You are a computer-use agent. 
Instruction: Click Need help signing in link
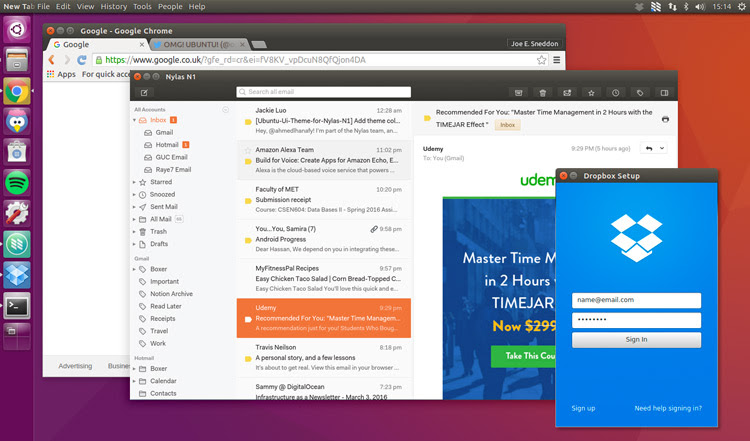[x=668, y=408]
